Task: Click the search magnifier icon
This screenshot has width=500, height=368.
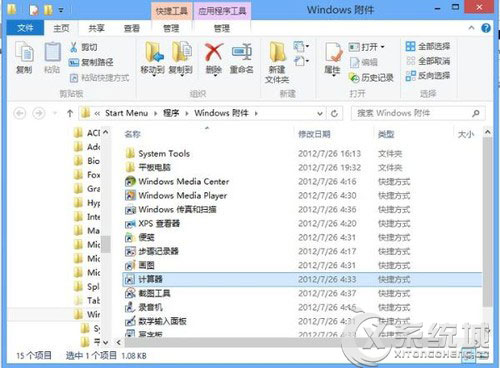Action: tap(476, 113)
